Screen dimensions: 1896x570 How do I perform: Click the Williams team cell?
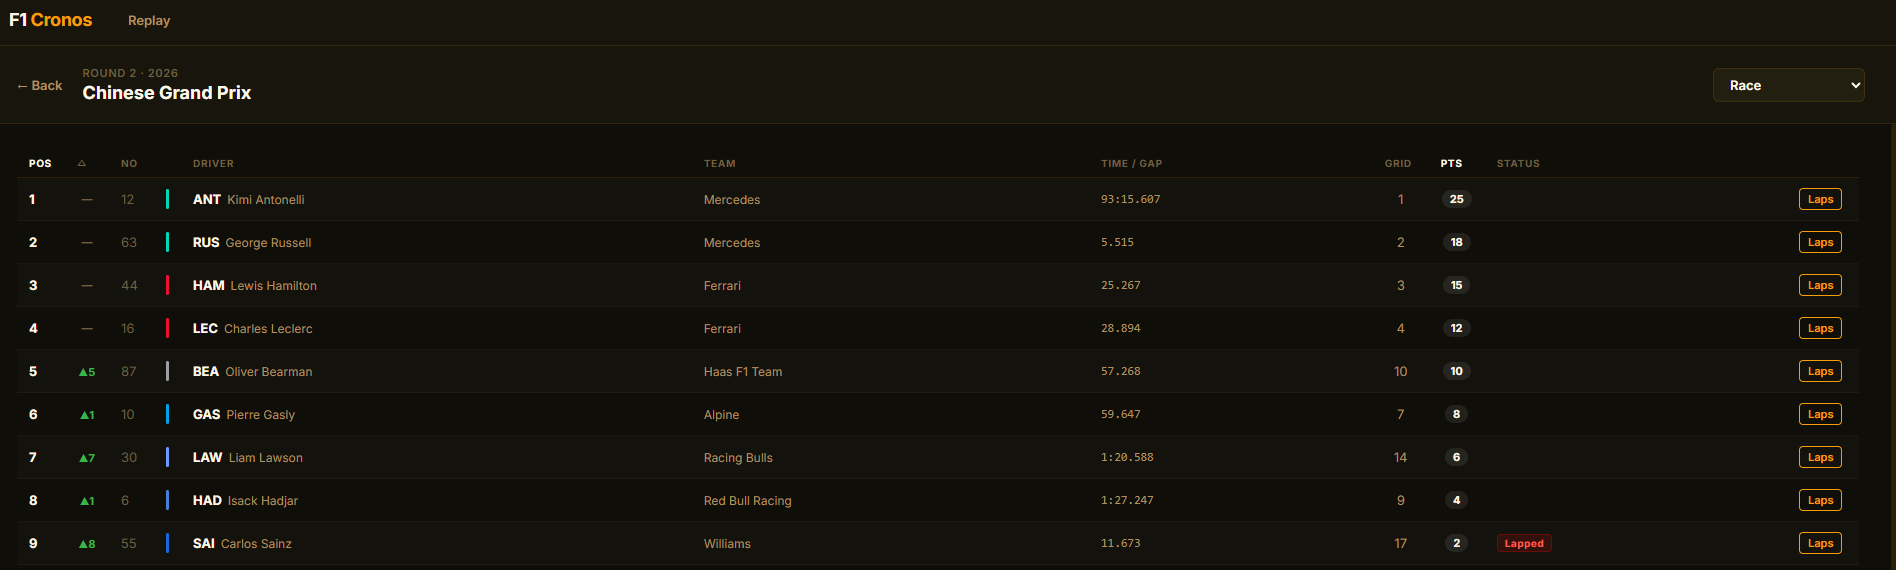pos(727,544)
